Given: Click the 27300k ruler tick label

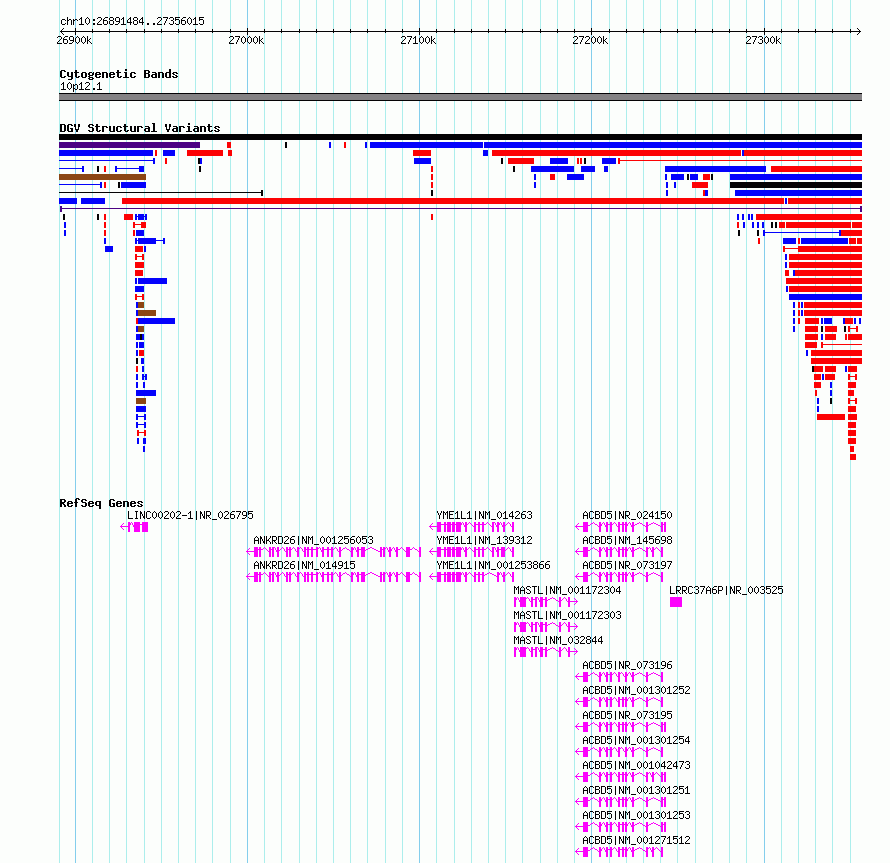Looking at the screenshot, I should point(763,40).
